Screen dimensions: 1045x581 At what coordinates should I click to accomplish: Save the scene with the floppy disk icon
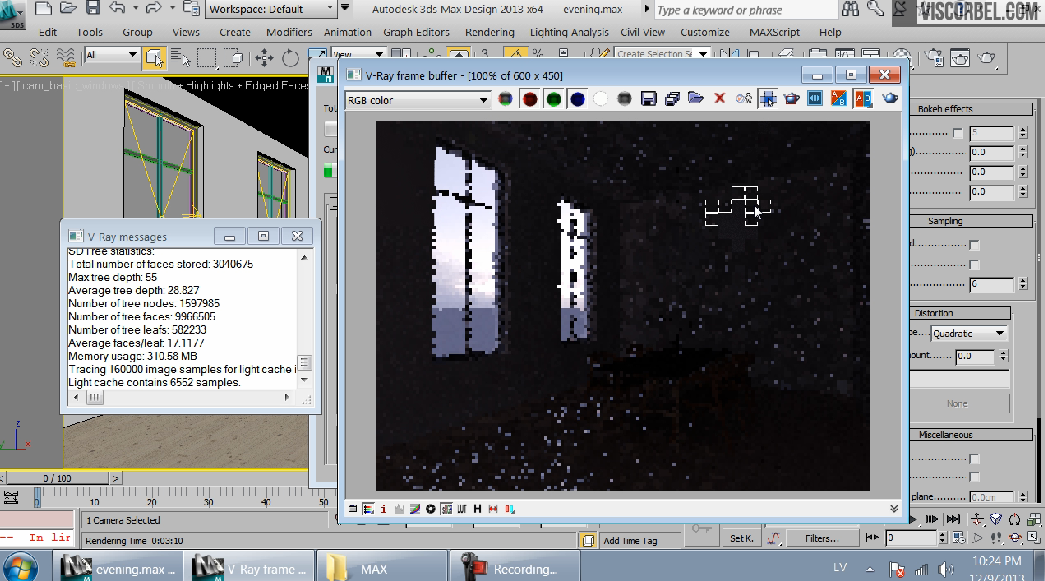[93, 9]
